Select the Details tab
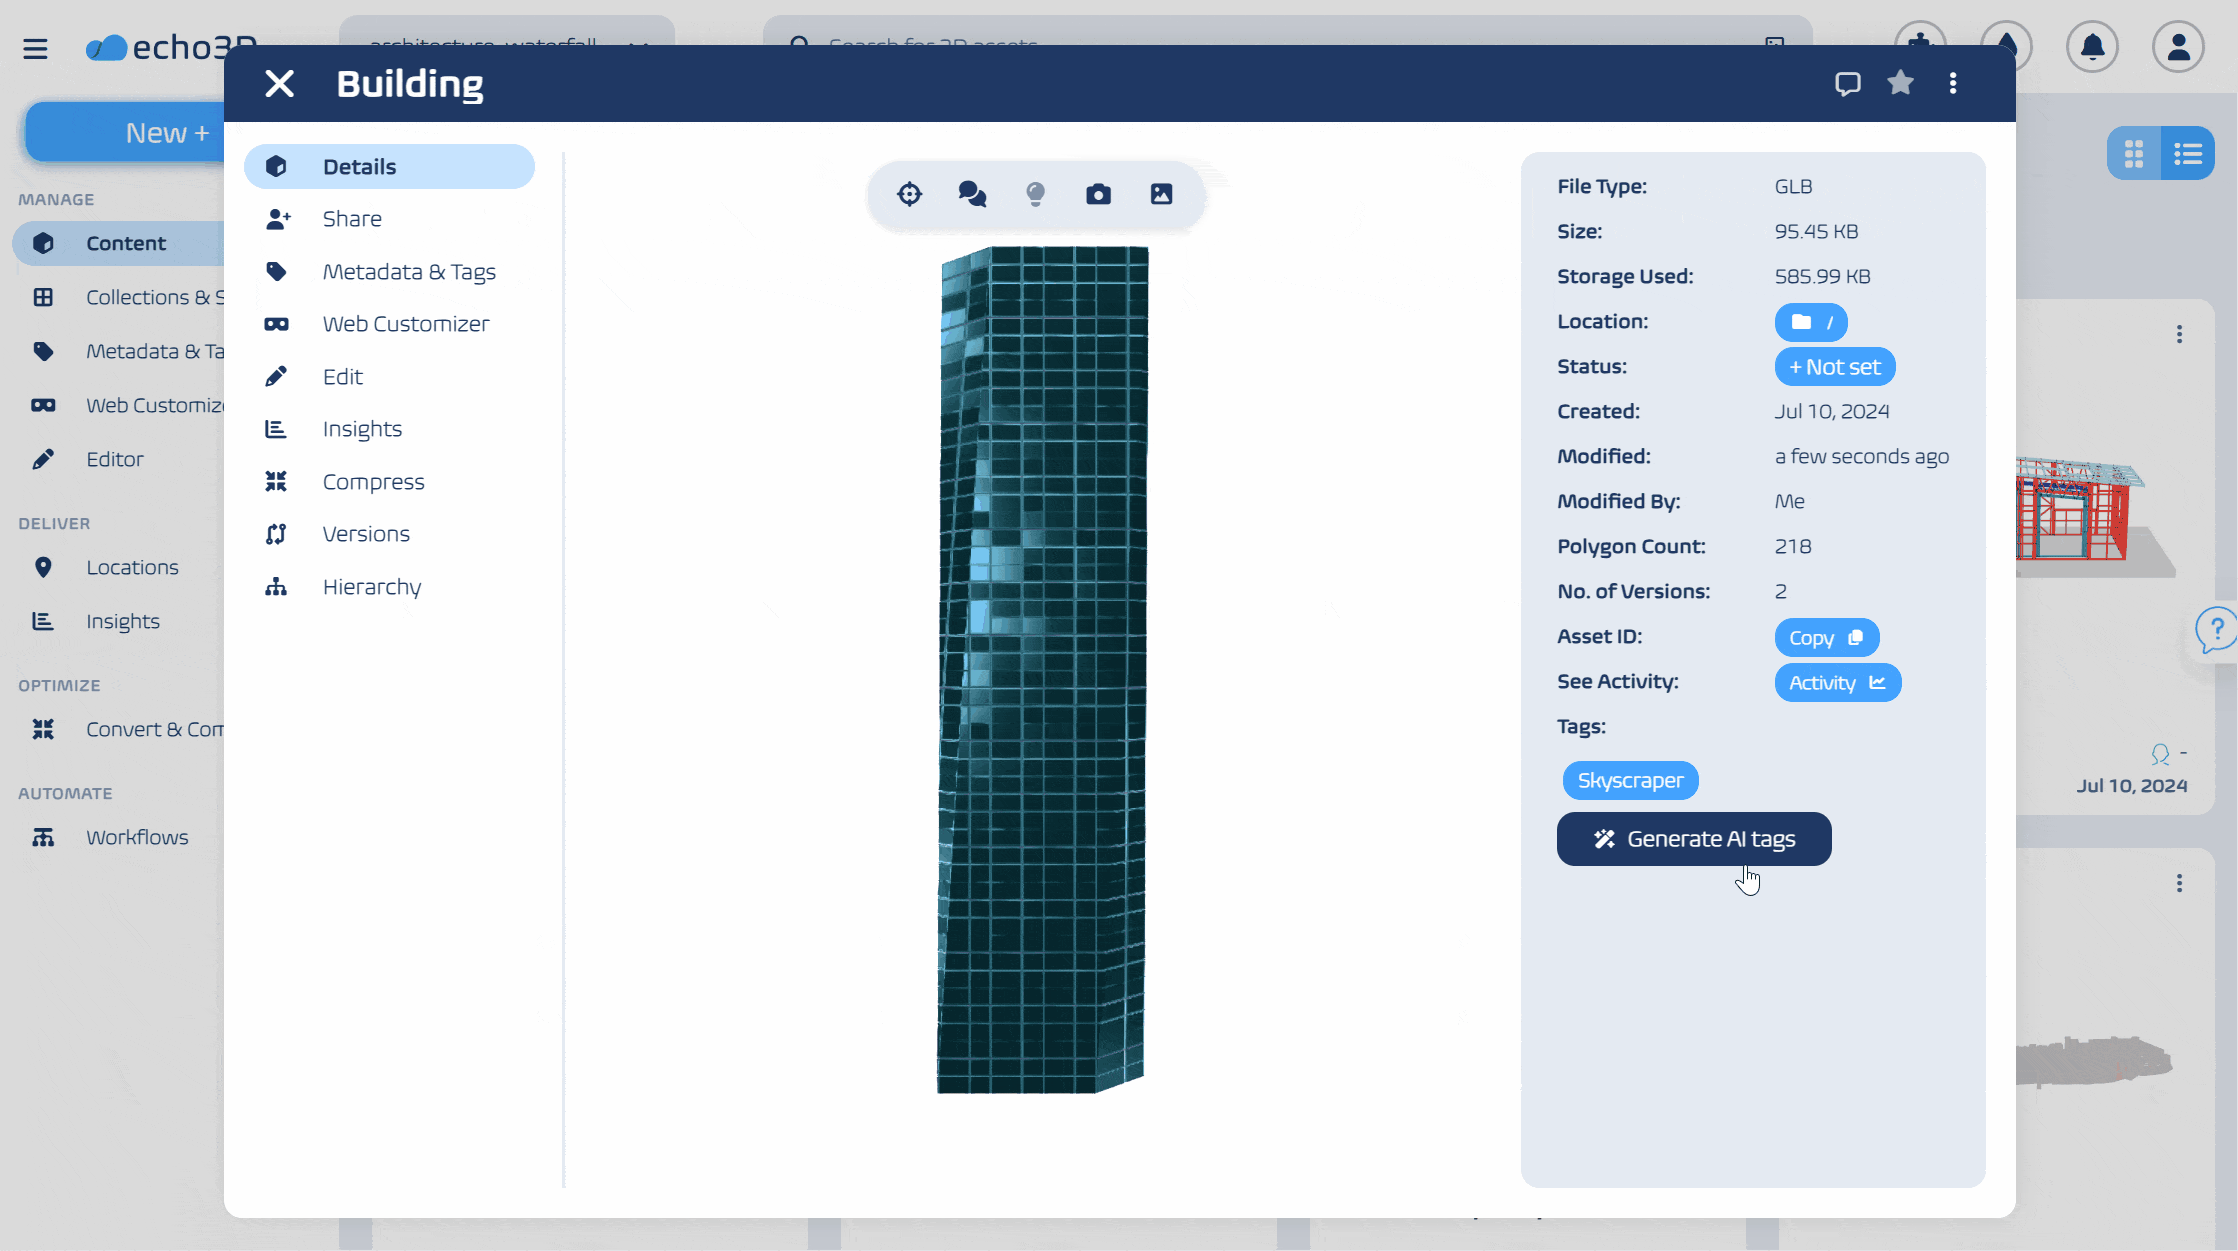Screen dimensions: 2238x1251 [x=389, y=167]
